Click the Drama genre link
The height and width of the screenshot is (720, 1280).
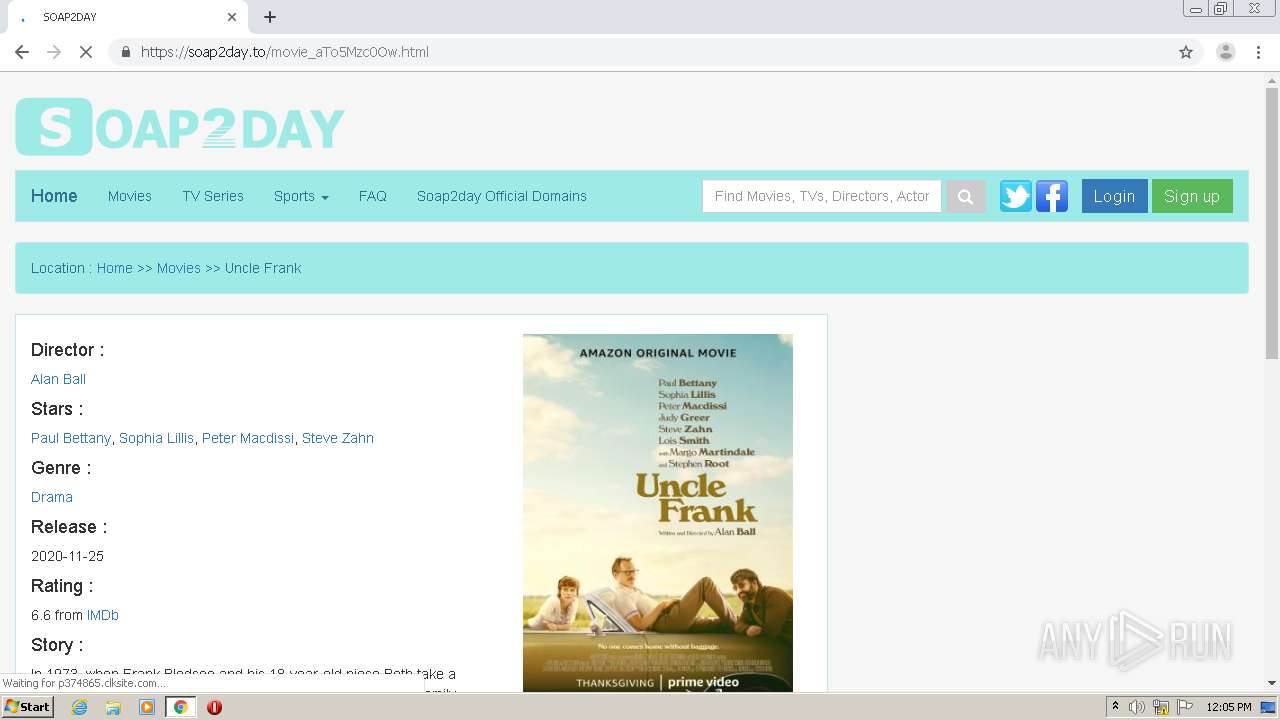pos(52,497)
